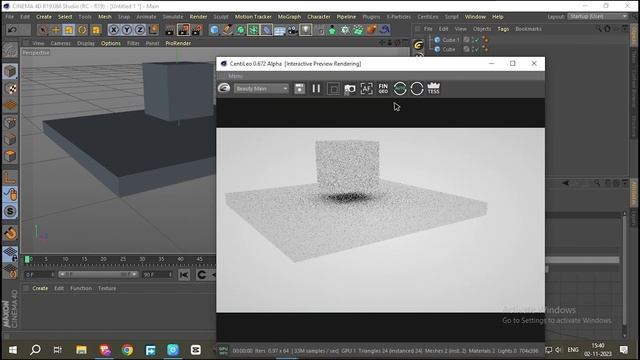
Task: Click CentiLeo save image icon
Action: click(299, 89)
